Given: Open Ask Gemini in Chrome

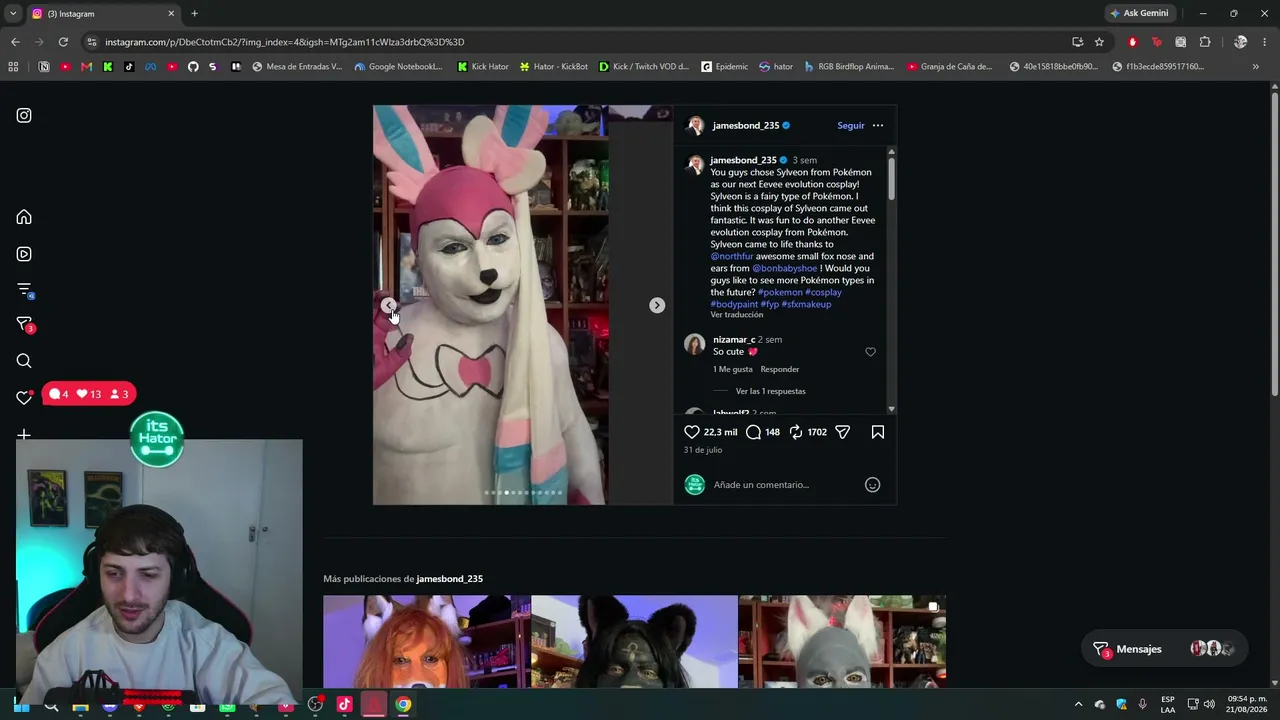Looking at the screenshot, I should click(1139, 14).
